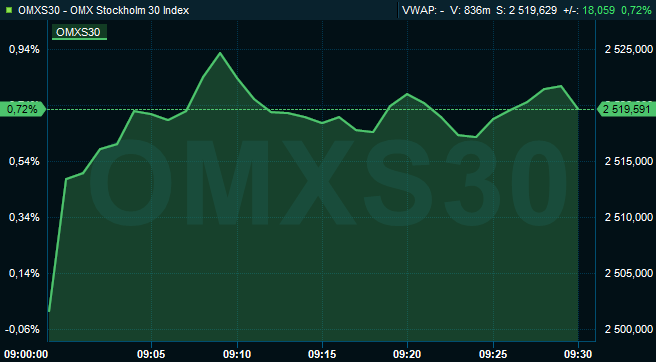Click the 09:15 time axis label

pyautogui.click(x=322, y=354)
